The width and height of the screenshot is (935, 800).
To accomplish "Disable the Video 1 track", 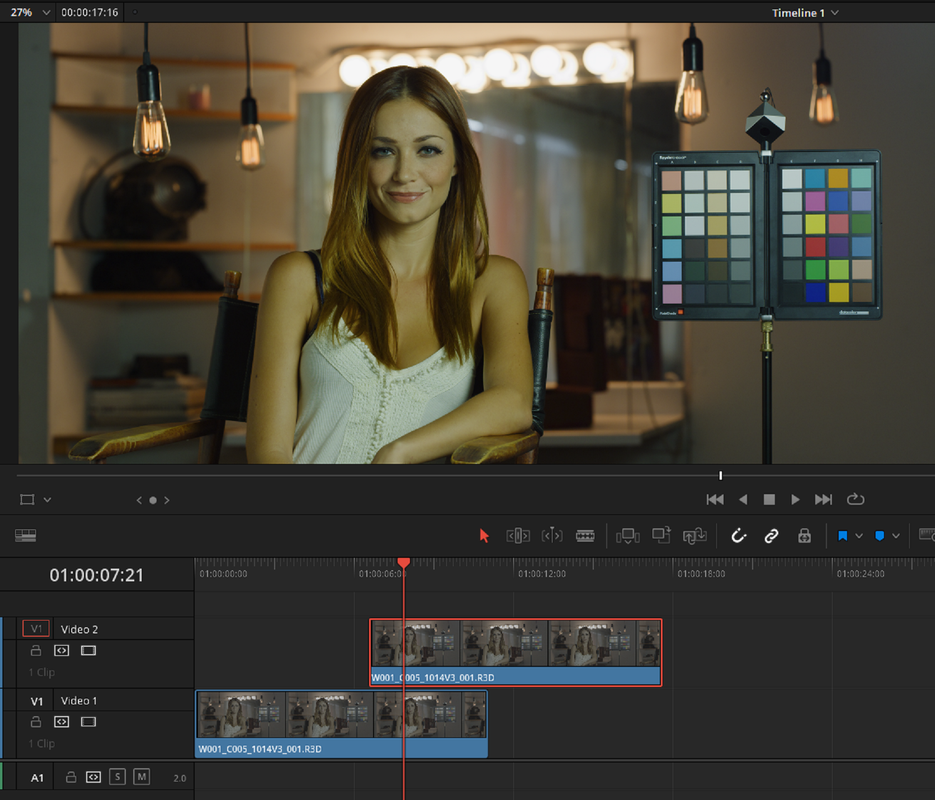I will (x=88, y=722).
